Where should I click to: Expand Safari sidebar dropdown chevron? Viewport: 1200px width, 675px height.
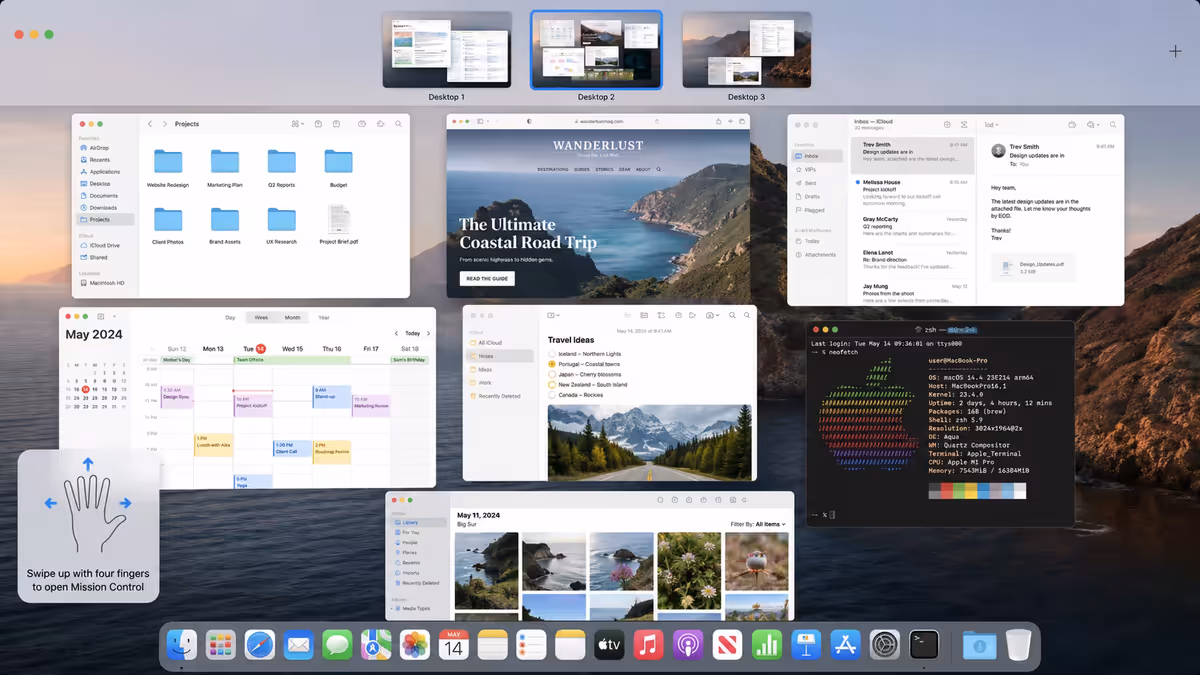(x=490, y=121)
